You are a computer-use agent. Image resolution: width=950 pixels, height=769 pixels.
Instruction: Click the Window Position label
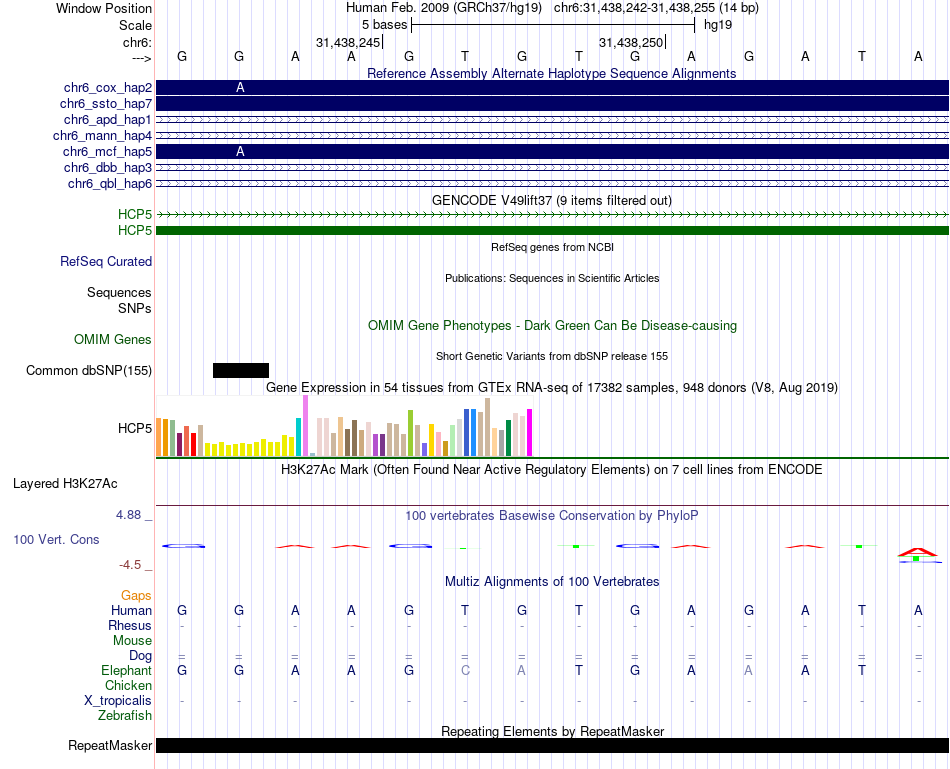click(104, 8)
